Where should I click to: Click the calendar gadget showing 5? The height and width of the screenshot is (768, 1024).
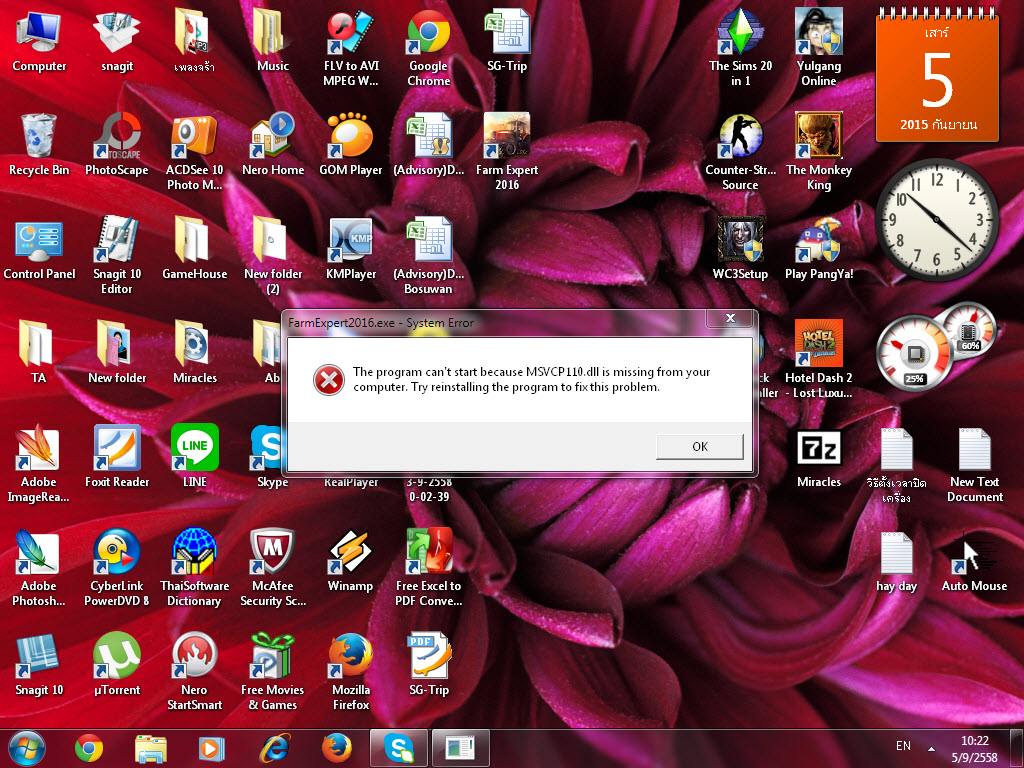coord(937,78)
